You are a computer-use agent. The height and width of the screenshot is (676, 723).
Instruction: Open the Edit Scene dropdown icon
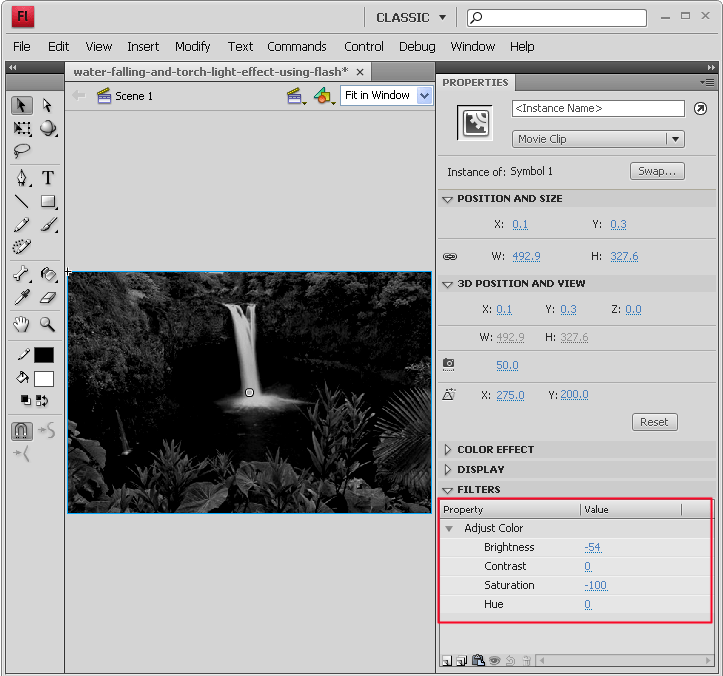295,96
